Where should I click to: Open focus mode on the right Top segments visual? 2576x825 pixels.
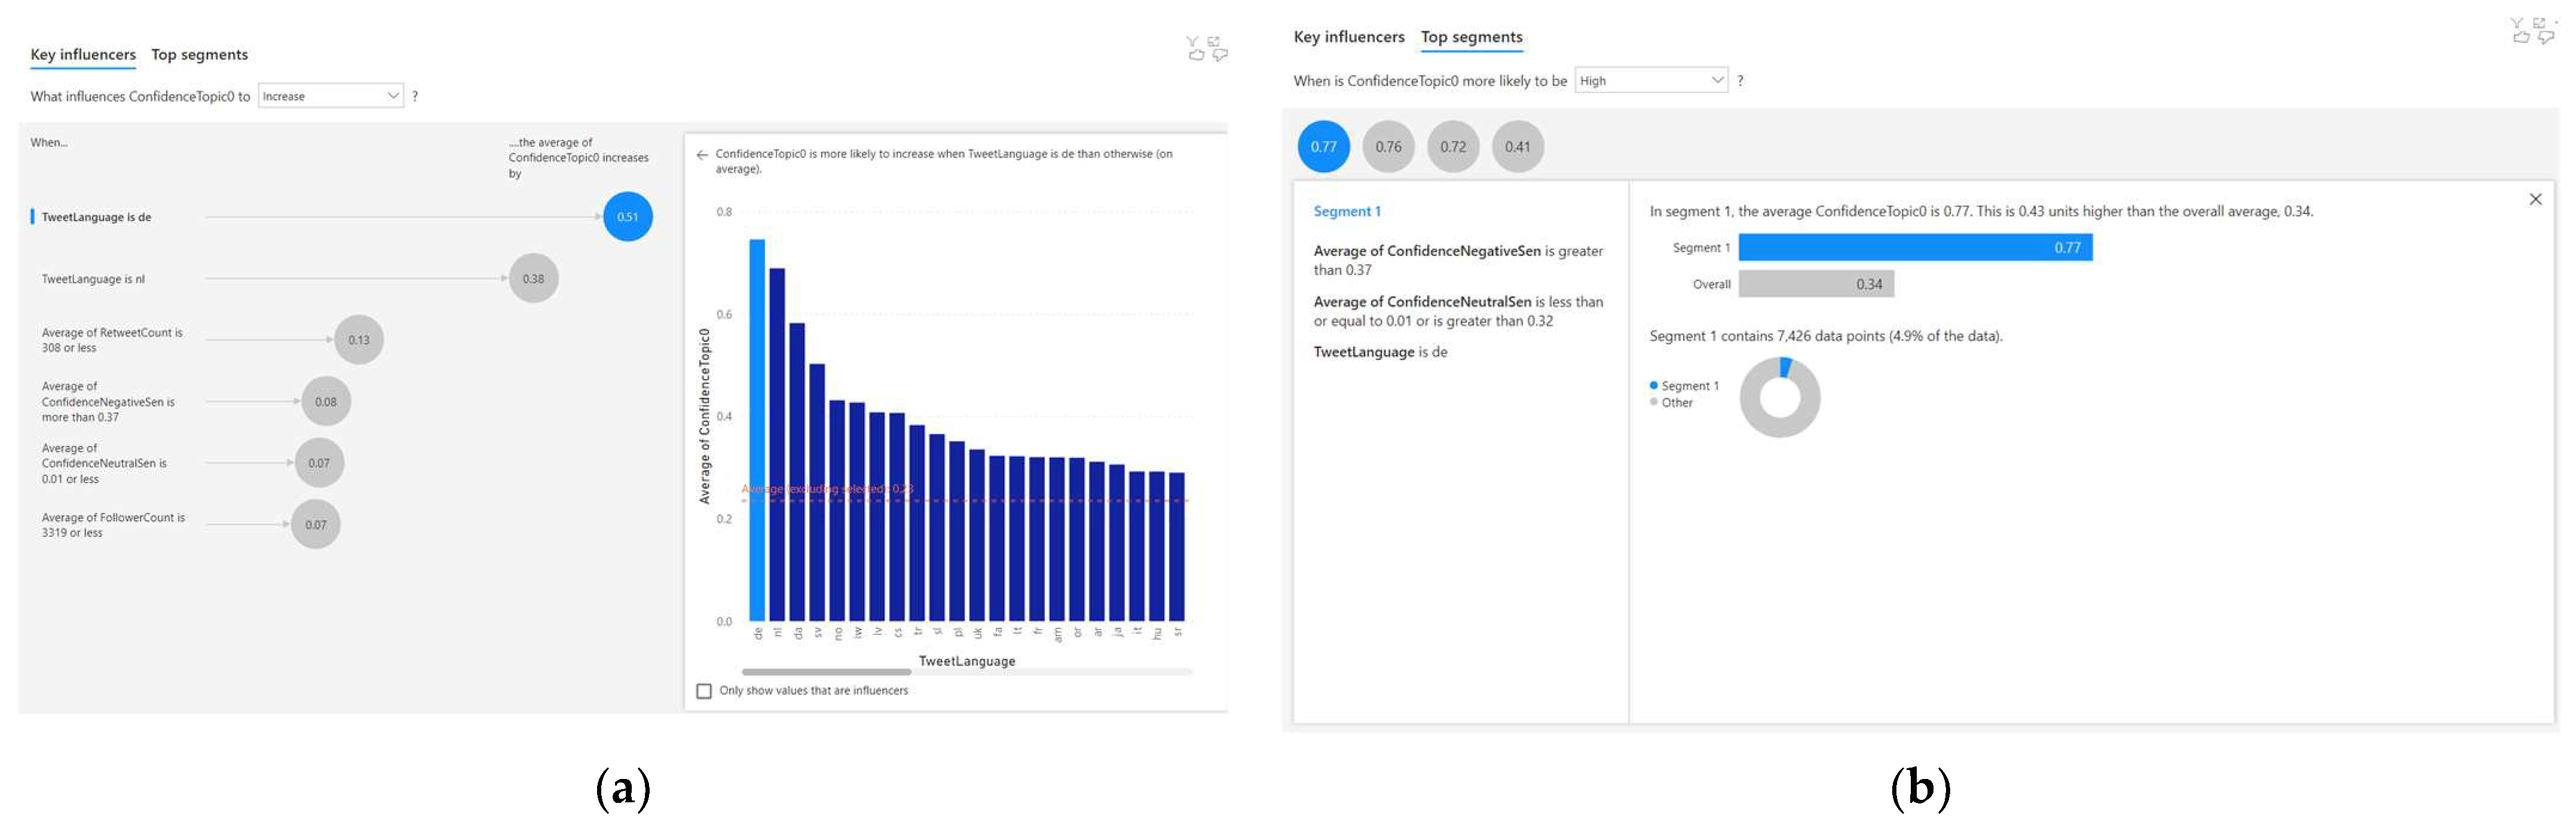point(2539,23)
